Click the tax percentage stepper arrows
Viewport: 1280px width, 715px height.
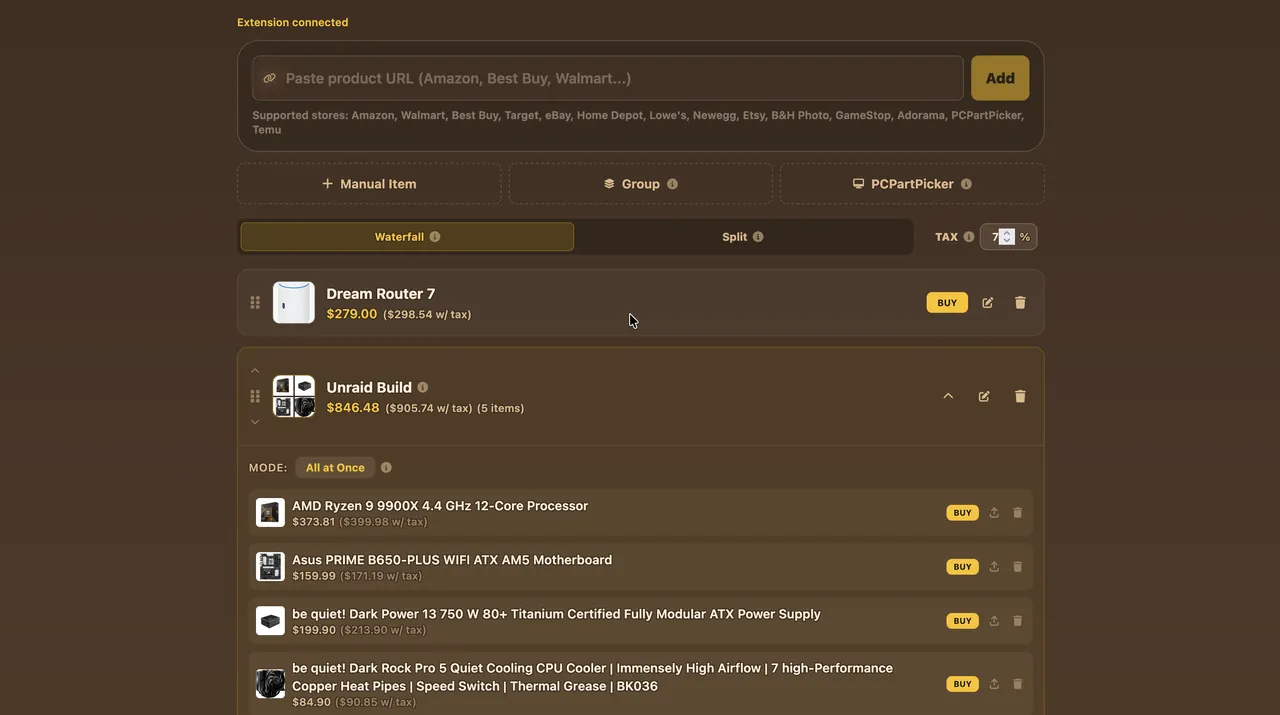point(1007,237)
